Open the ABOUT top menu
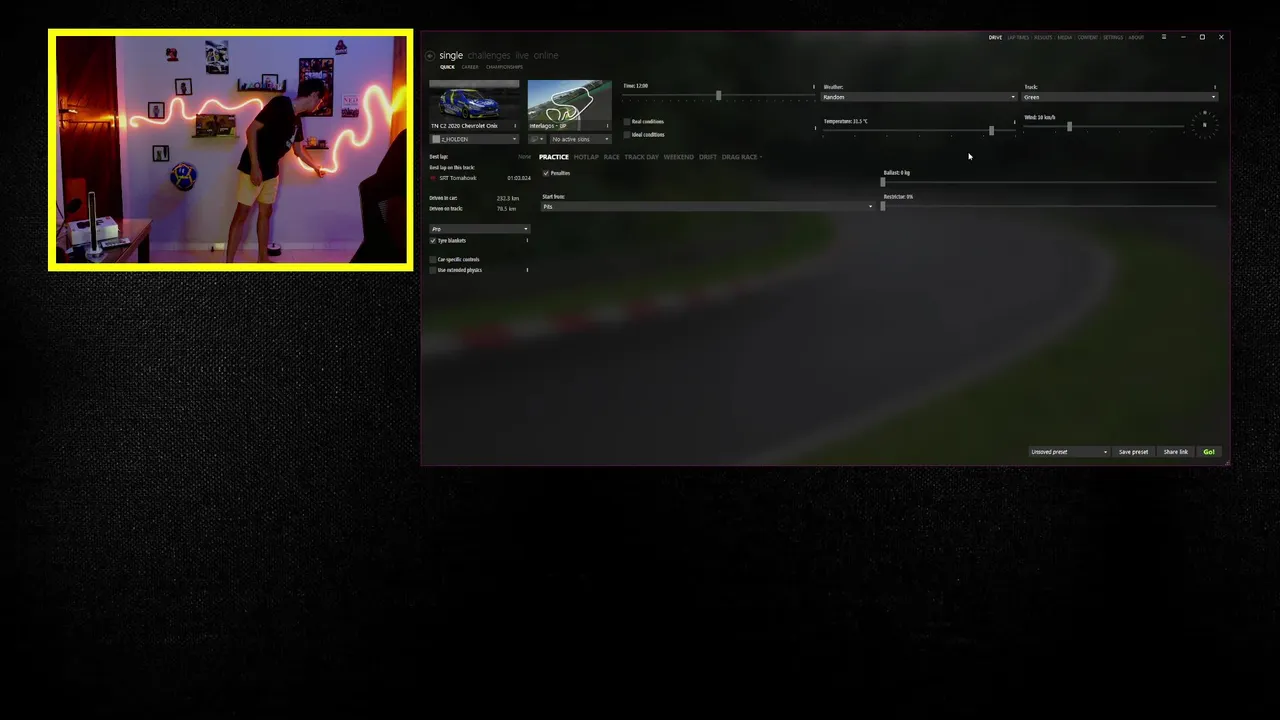This screenshot has height=720, width=1280. 1136,37
